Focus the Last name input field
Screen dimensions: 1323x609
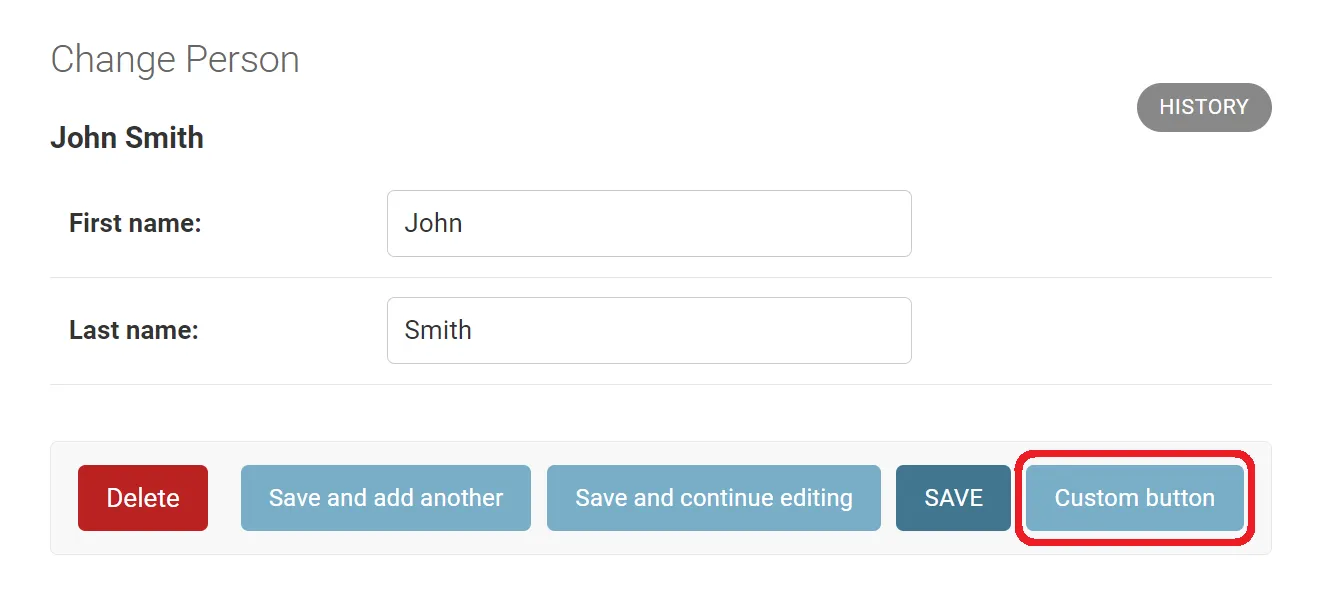649,330
